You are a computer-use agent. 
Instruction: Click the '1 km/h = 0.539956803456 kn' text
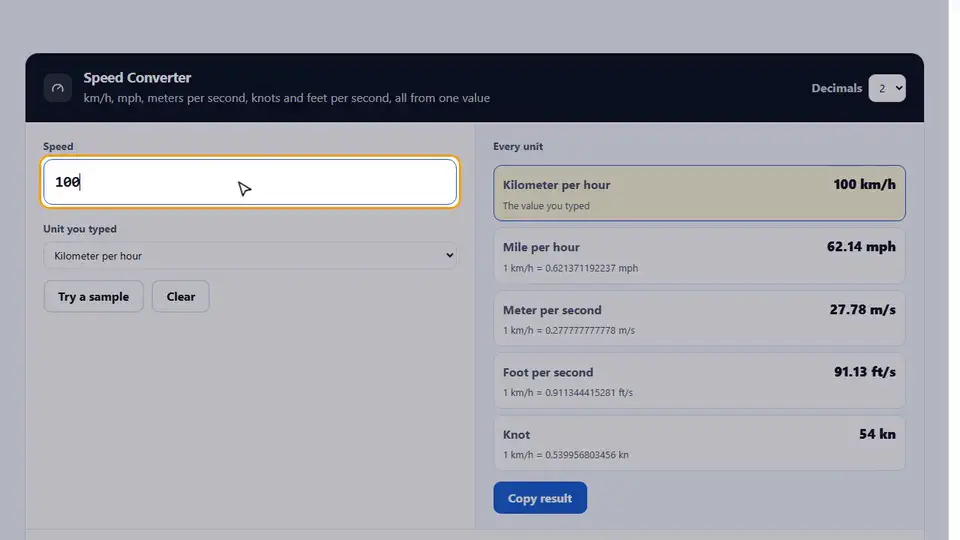point(565,455)
